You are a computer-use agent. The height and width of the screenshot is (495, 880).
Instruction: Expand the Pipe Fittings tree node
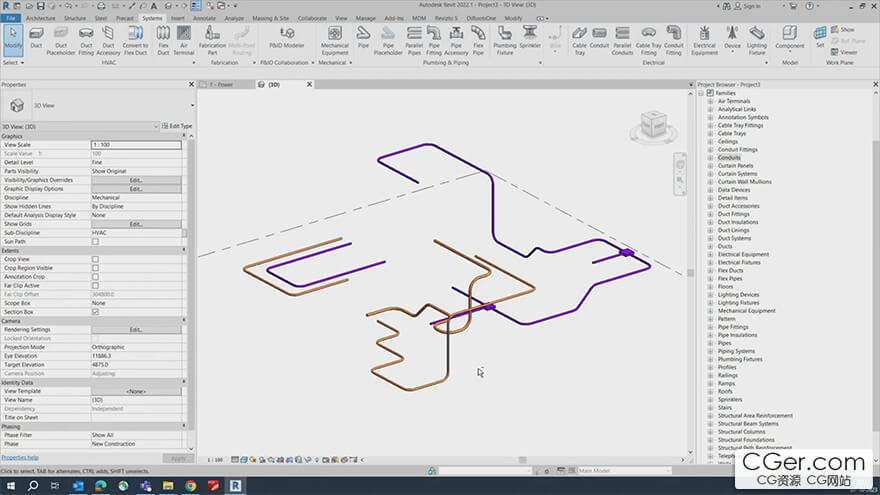pos(710,327)
